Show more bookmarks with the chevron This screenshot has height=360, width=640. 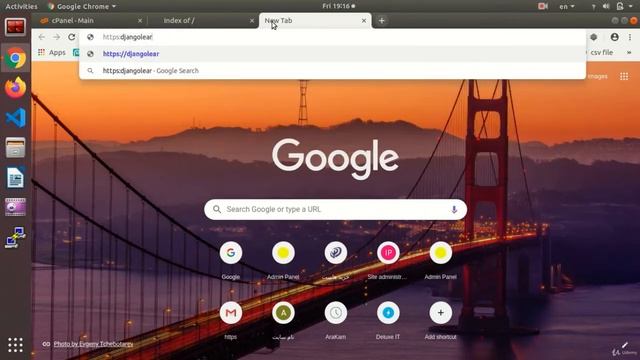point(629,52)
